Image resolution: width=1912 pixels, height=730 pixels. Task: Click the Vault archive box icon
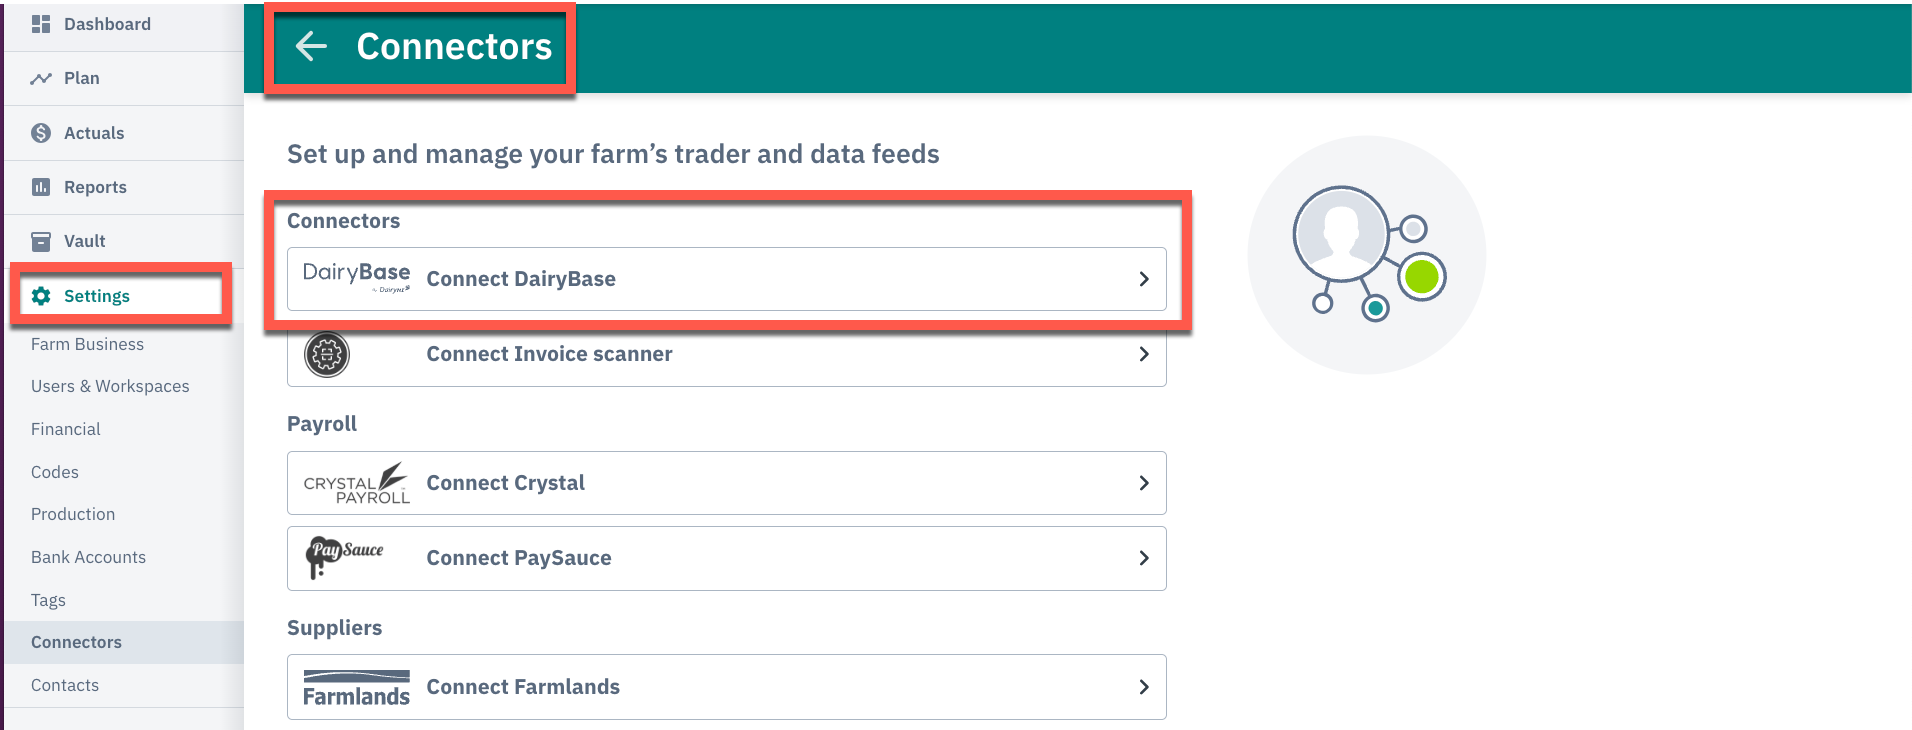pos(41,241)
